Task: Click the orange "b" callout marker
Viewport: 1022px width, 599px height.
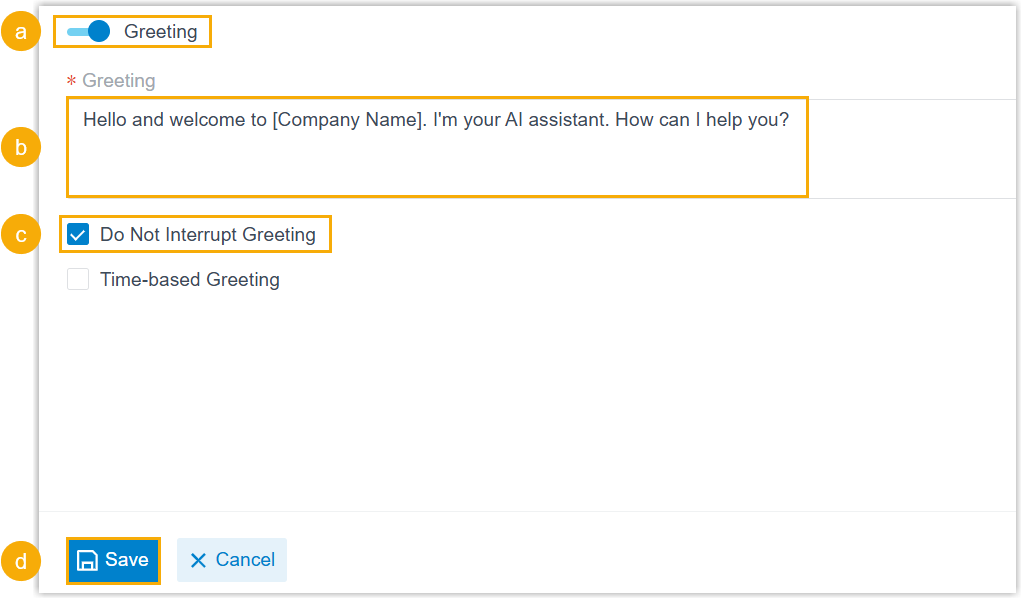Action: [20, 148]
